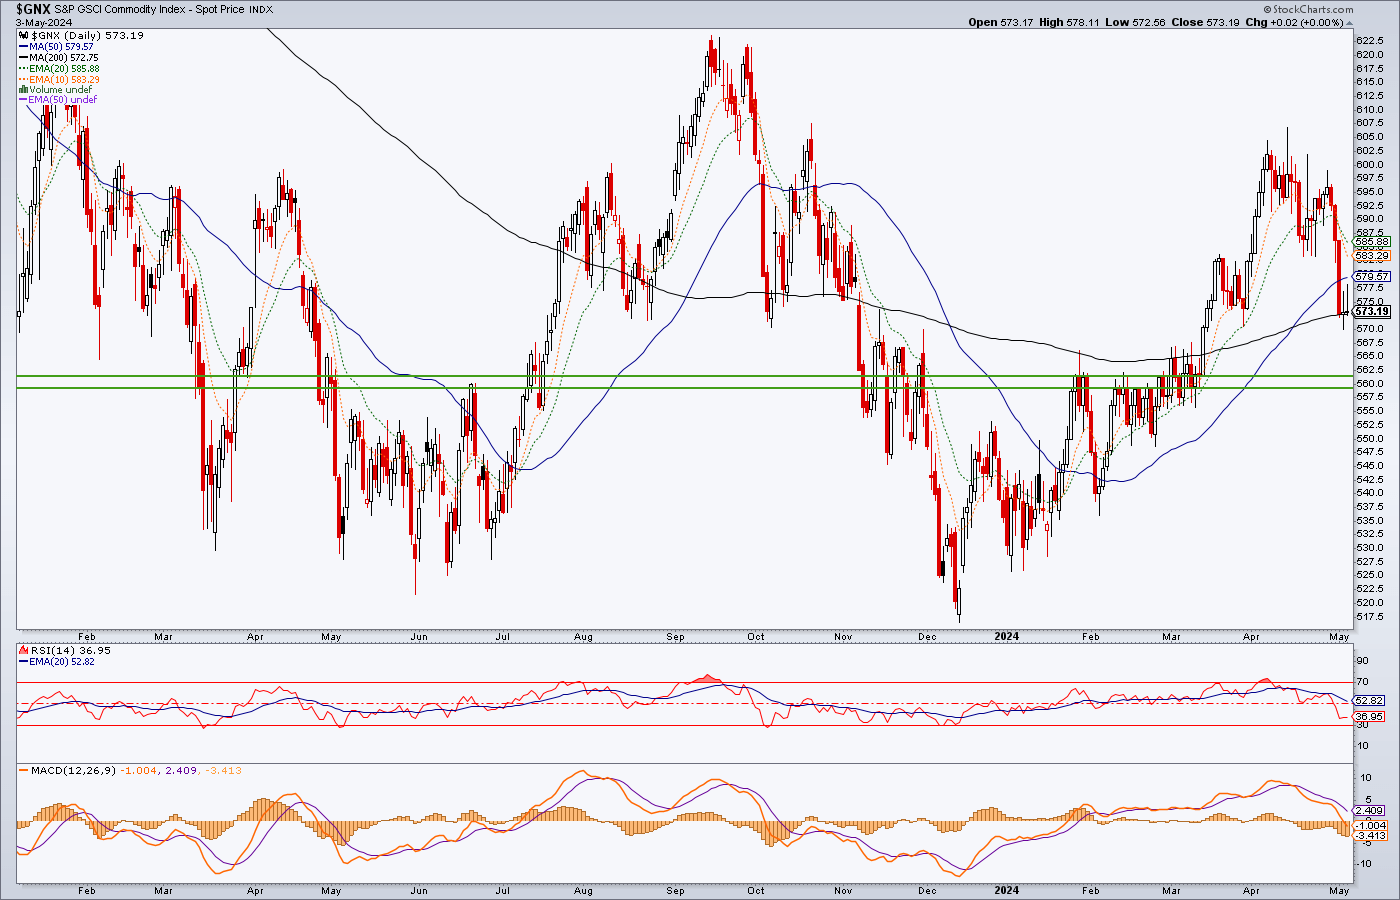Select the RSI(14) 36.95 indicator label
Viewport: 1400px width, 900px height.
click(x=71, y=650)
